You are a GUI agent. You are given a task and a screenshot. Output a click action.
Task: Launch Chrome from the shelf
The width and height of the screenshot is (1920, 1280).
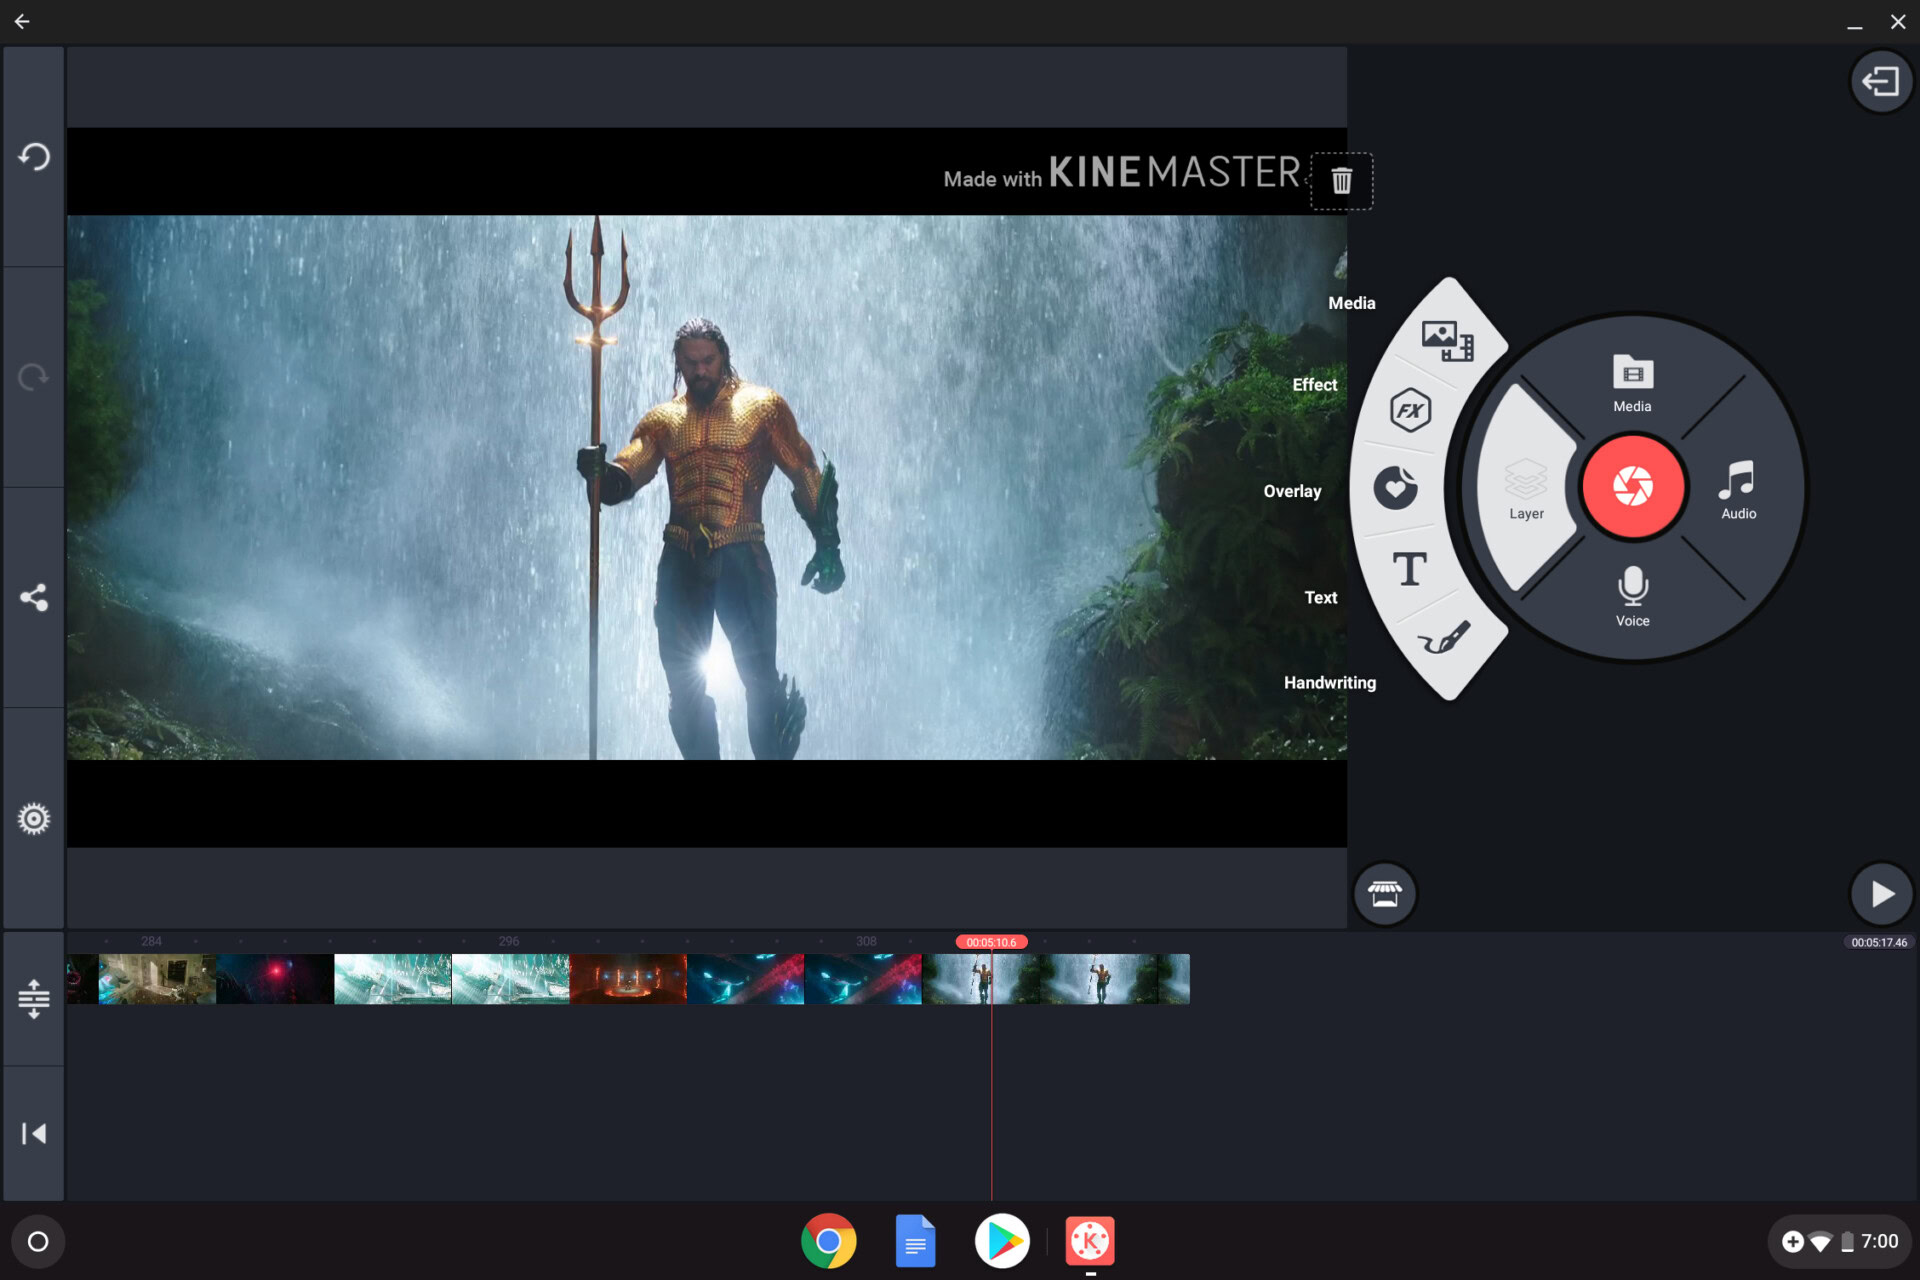click(x=827, y=1241)
